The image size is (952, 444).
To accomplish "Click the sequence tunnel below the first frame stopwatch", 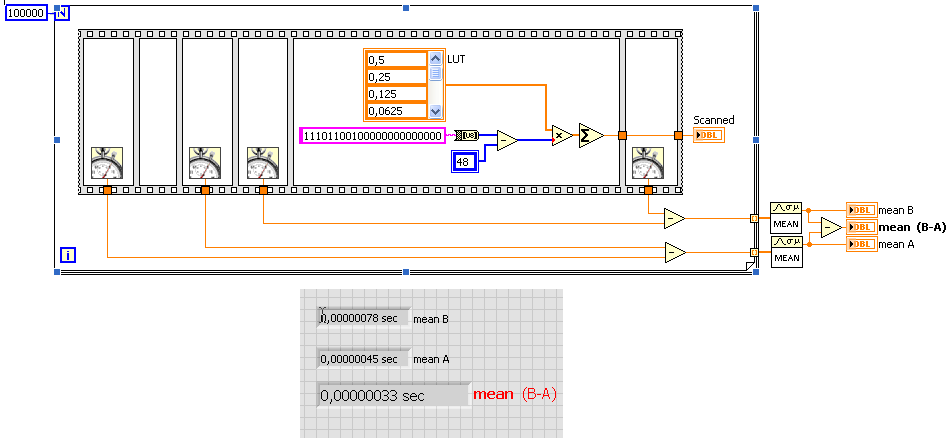I will pos(107,190).
